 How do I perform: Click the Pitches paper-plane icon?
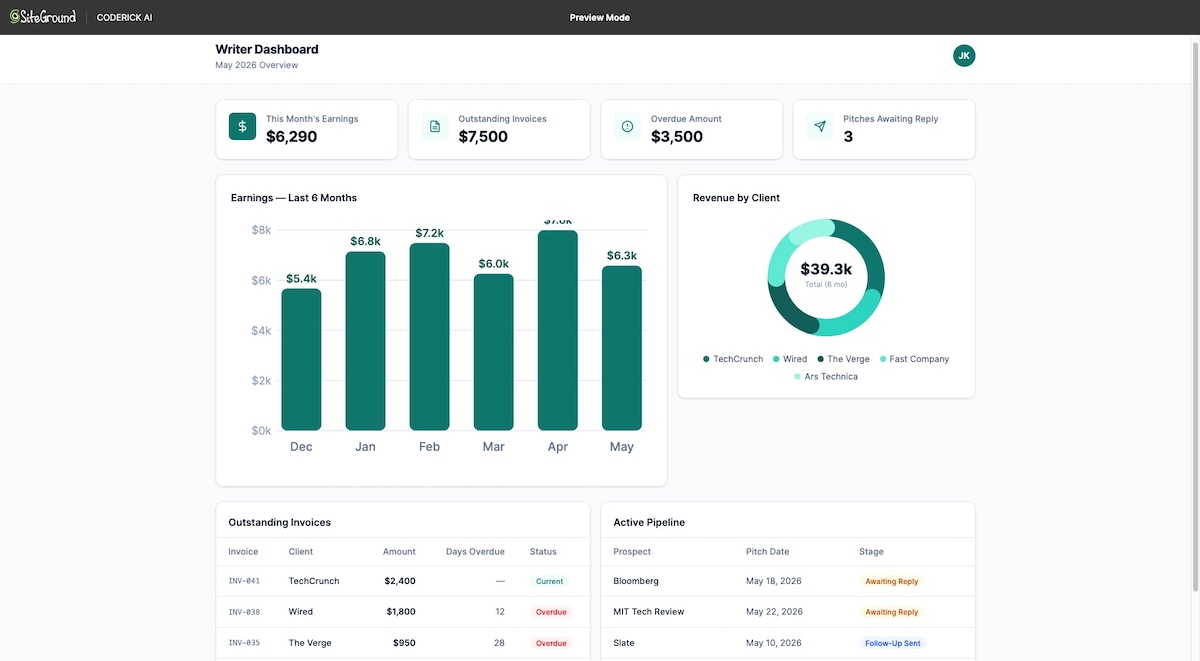[x=820, y=126]
